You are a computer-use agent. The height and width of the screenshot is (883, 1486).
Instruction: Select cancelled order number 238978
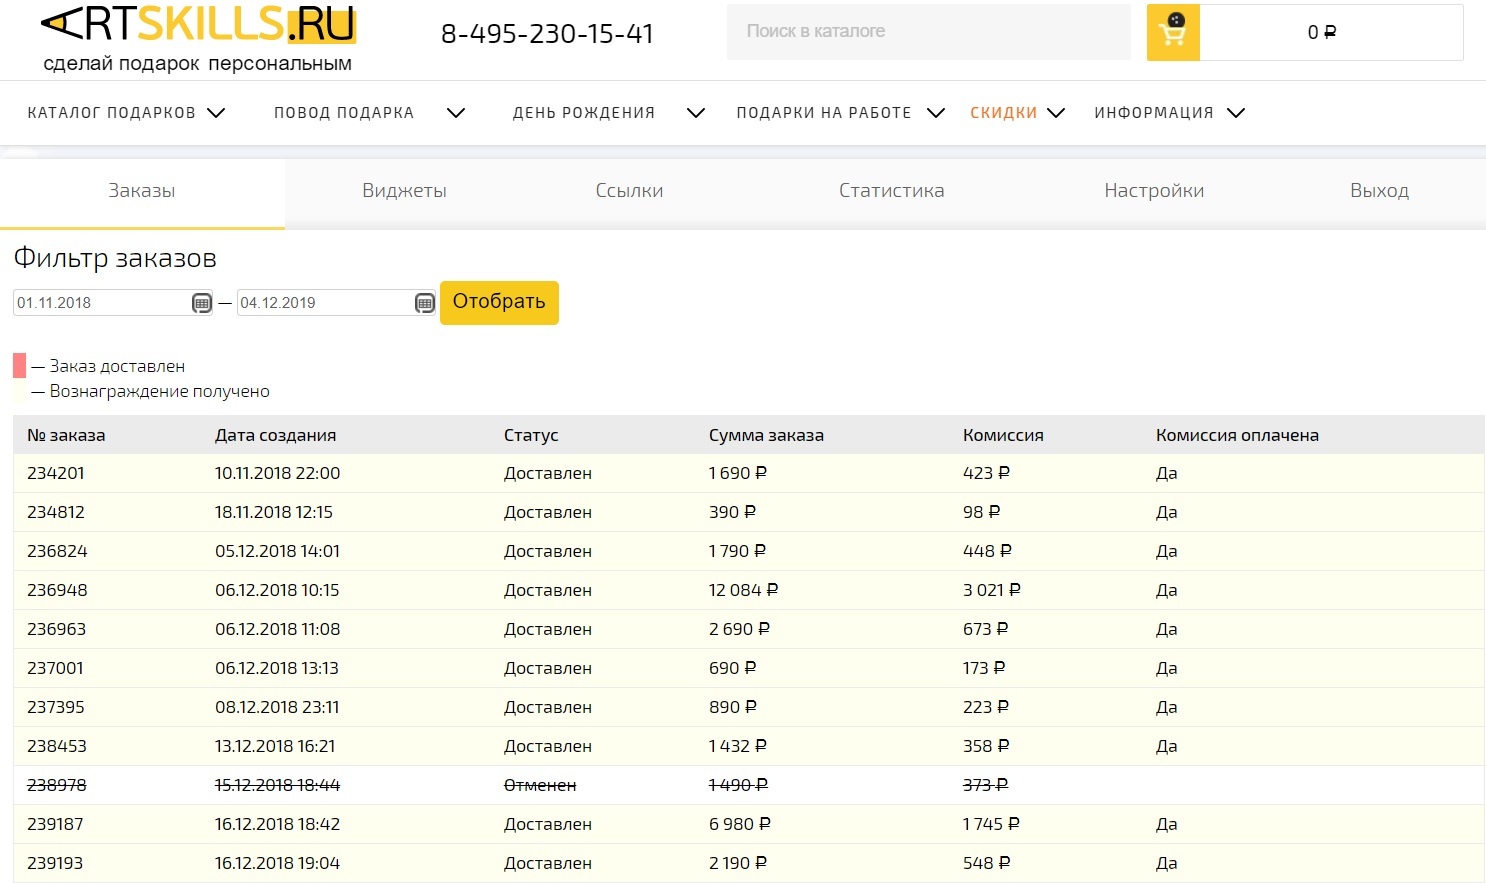tap(57, 785)
